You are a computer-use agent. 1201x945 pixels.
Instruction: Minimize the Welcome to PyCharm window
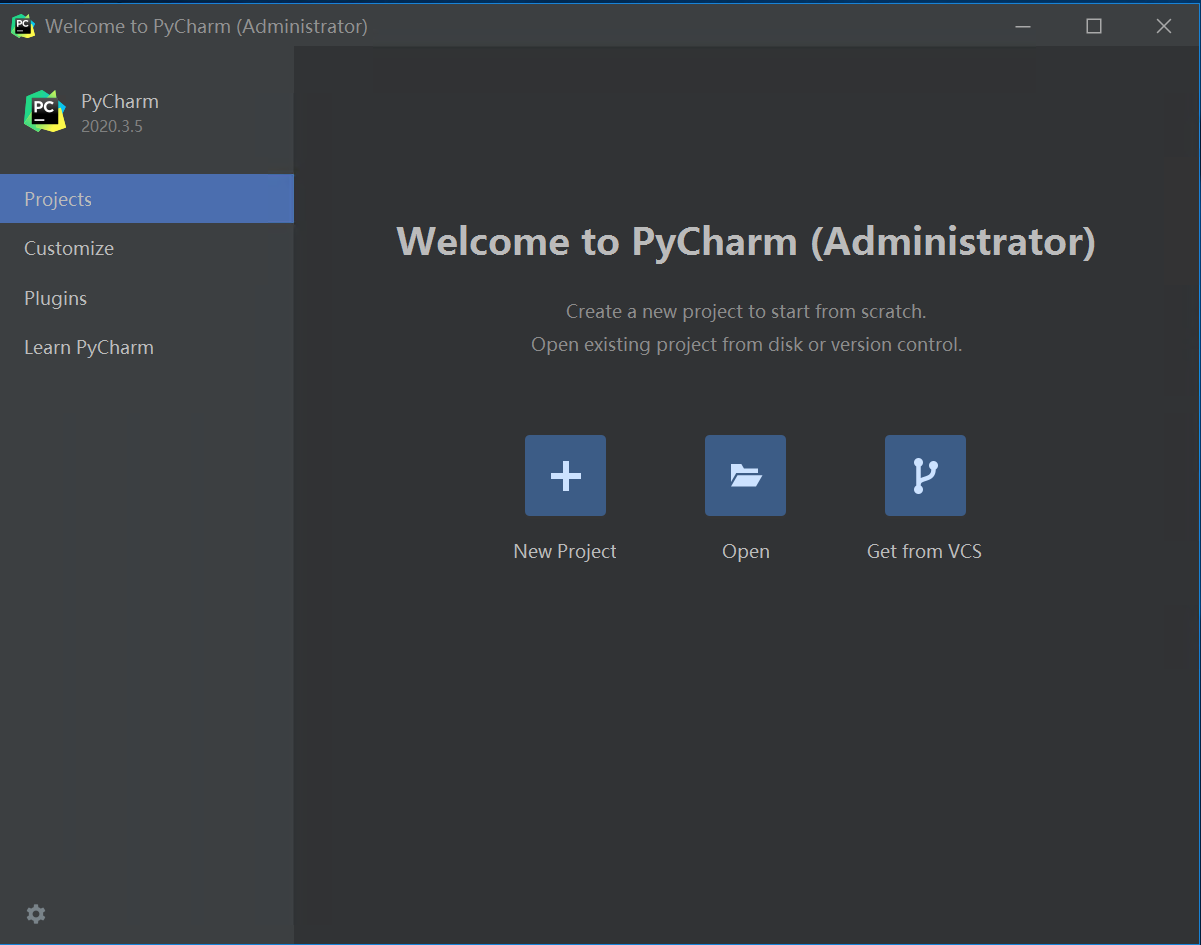tap(1023, 26)
